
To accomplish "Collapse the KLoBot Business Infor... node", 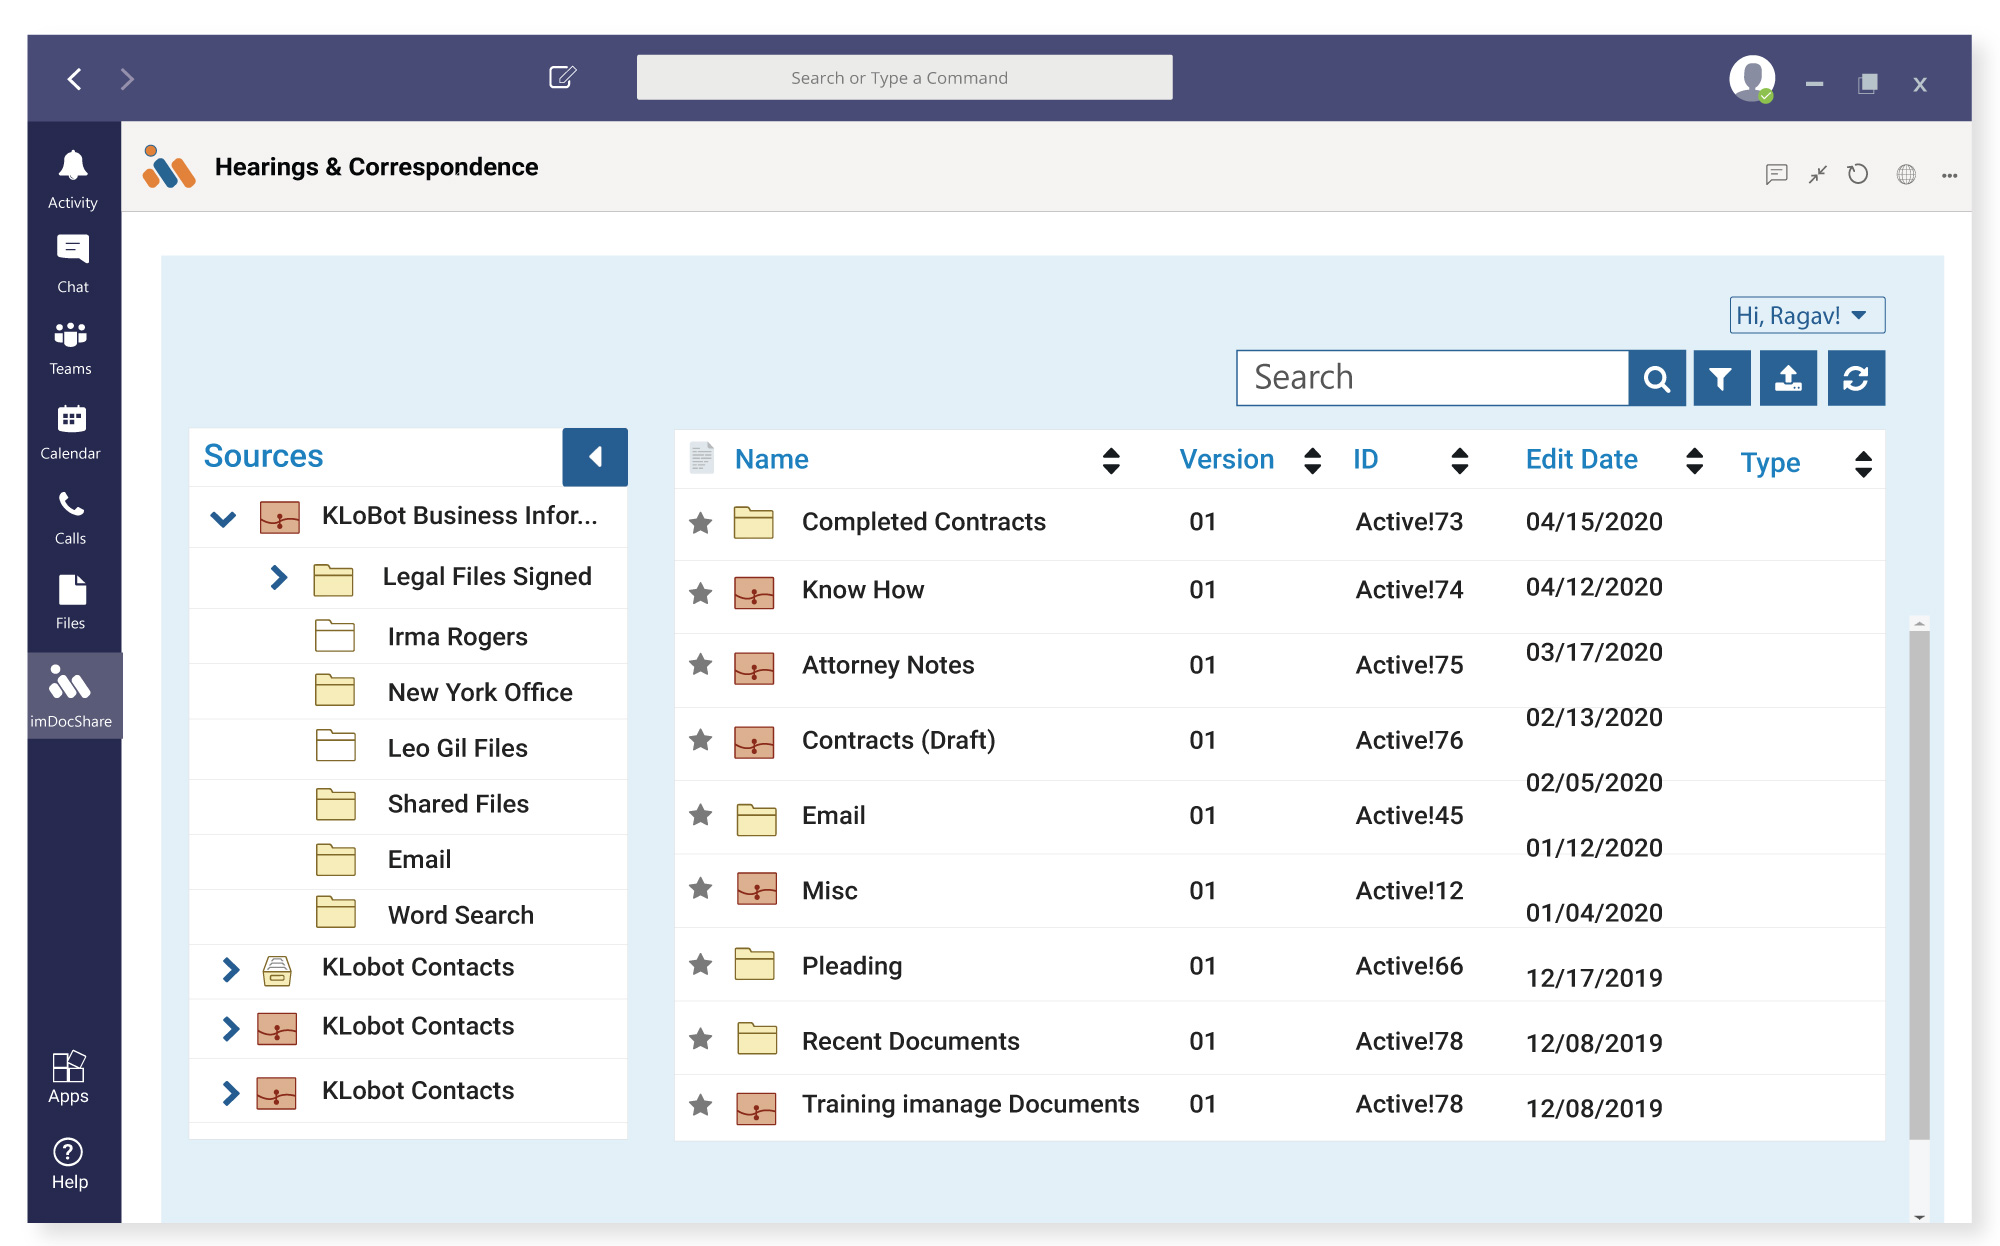I will (223, 518).
